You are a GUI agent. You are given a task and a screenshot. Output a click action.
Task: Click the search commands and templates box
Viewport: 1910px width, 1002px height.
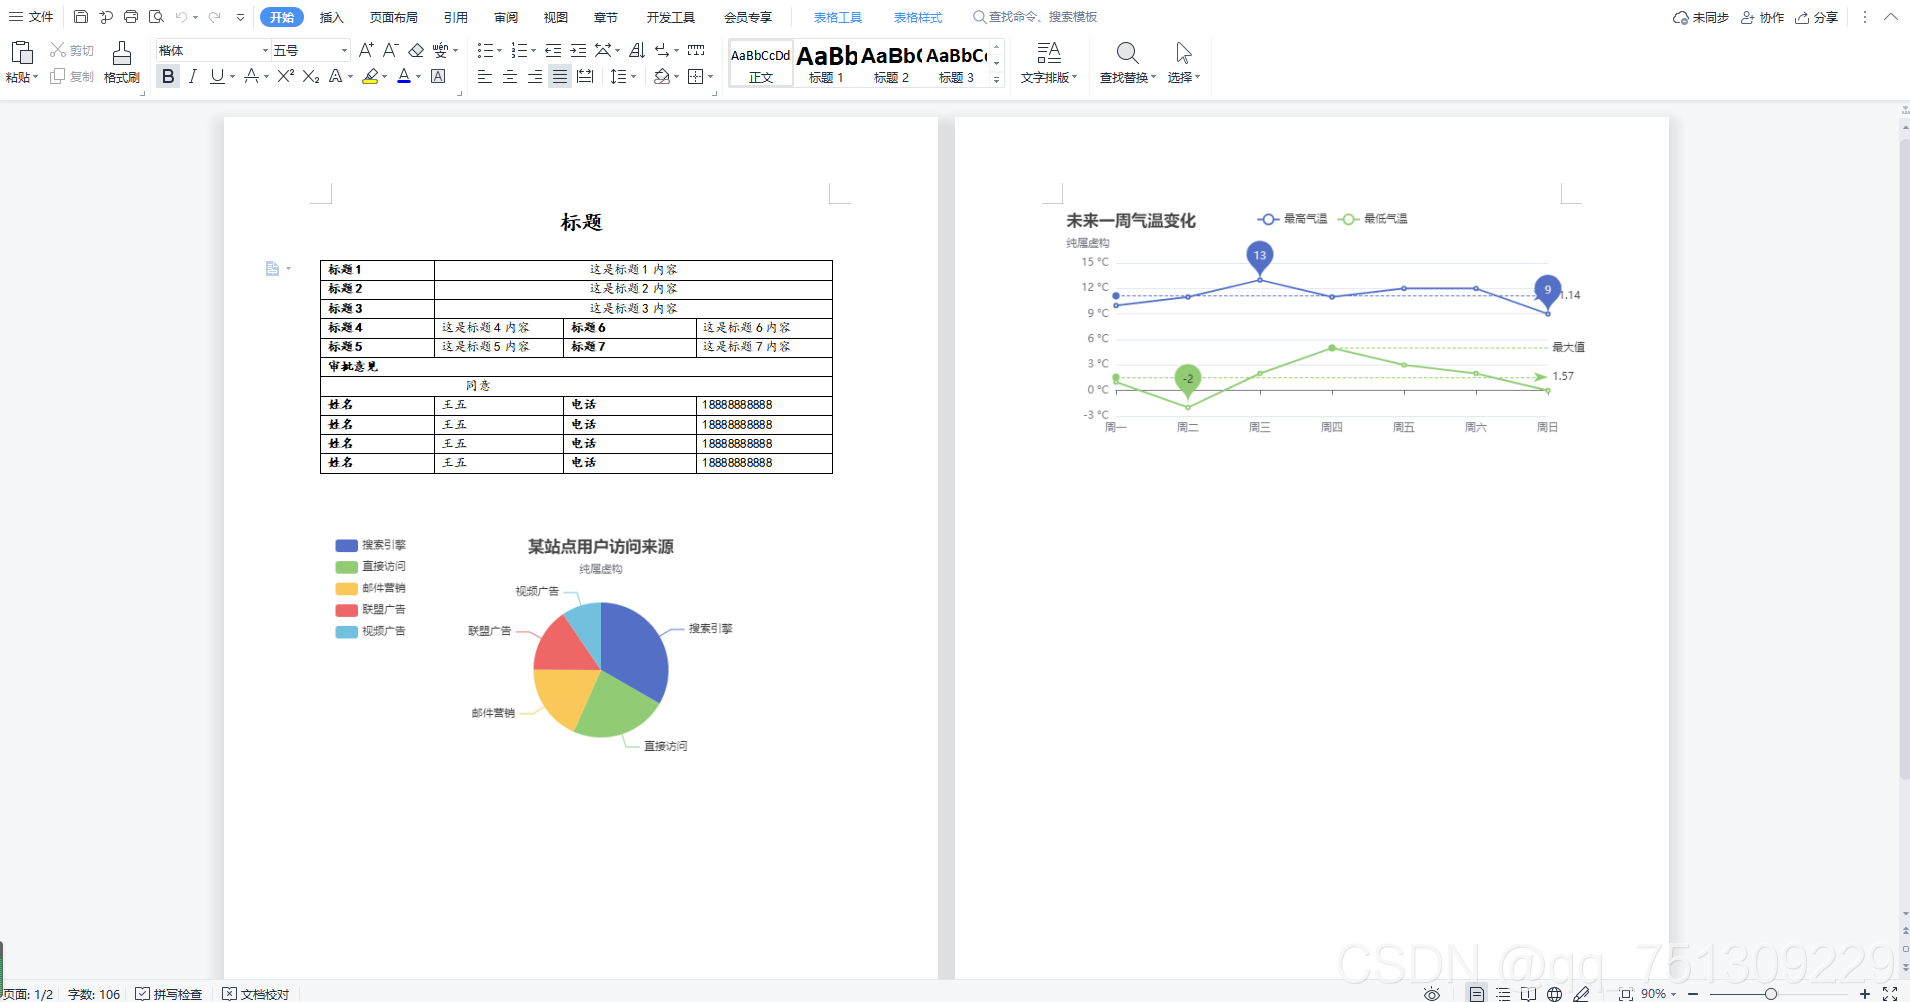[x=1035, y=17]
